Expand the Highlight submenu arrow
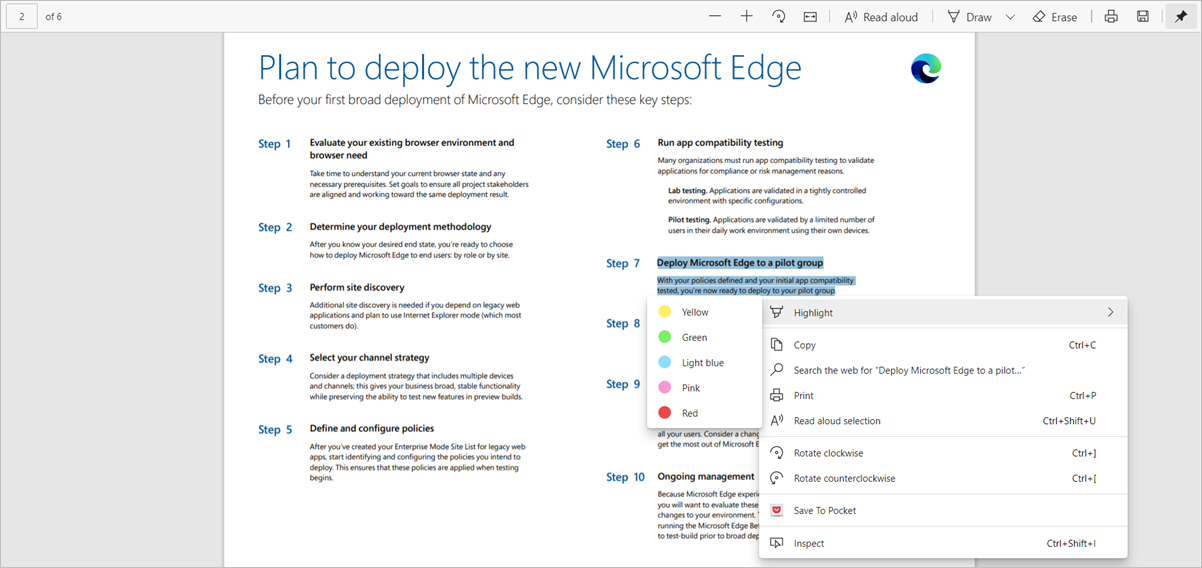The width and height of the screenshot is (1202, 568). (x=1110, y=313)
